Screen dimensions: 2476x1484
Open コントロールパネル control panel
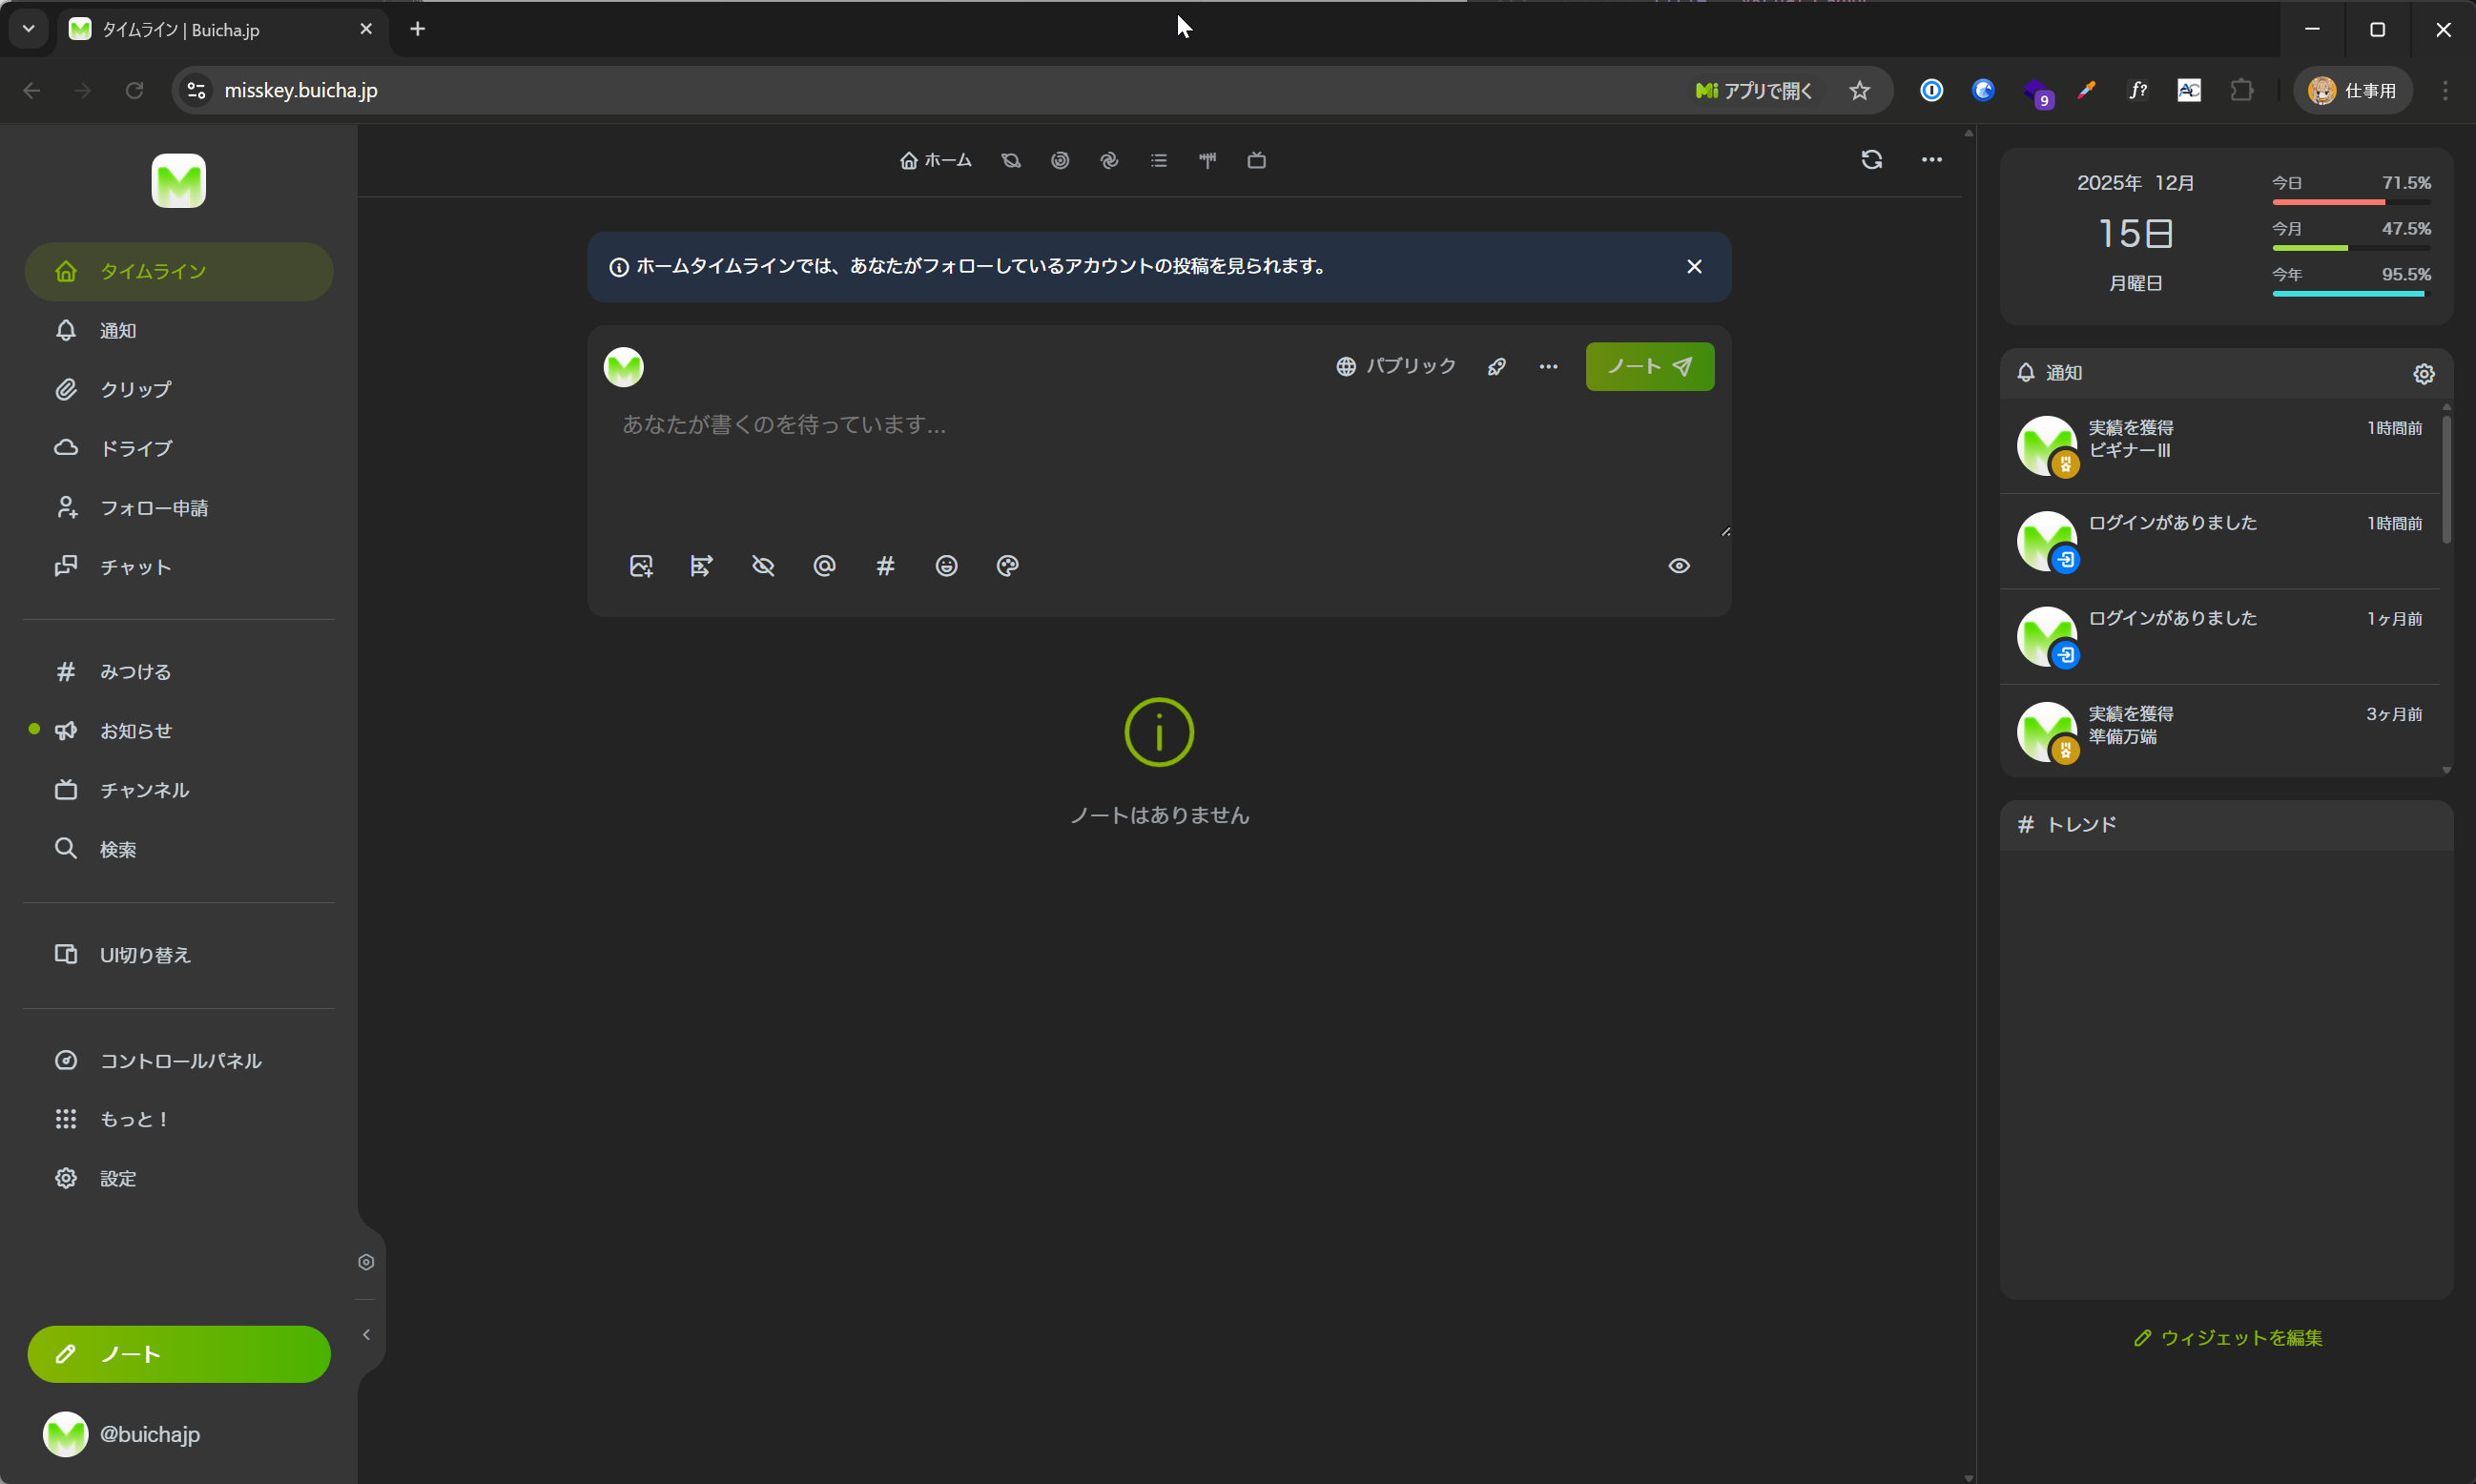click(x=178, y=1060)
